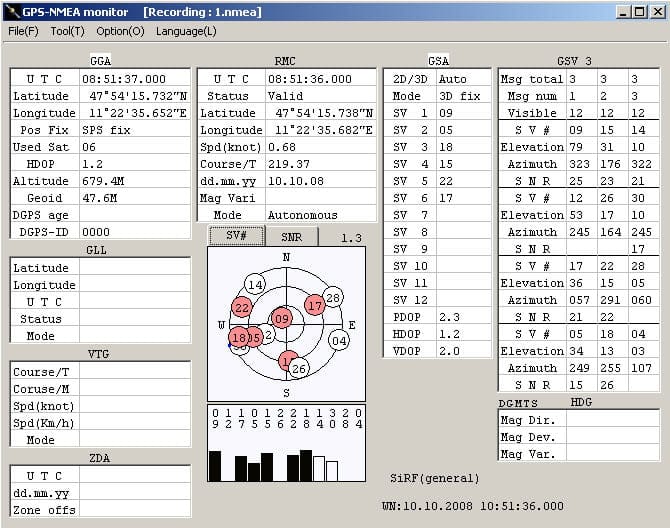The width and height of the screenshot is (670, 528).
Task: Select the pink satellite 17 circle
Action: pos(315,304)
